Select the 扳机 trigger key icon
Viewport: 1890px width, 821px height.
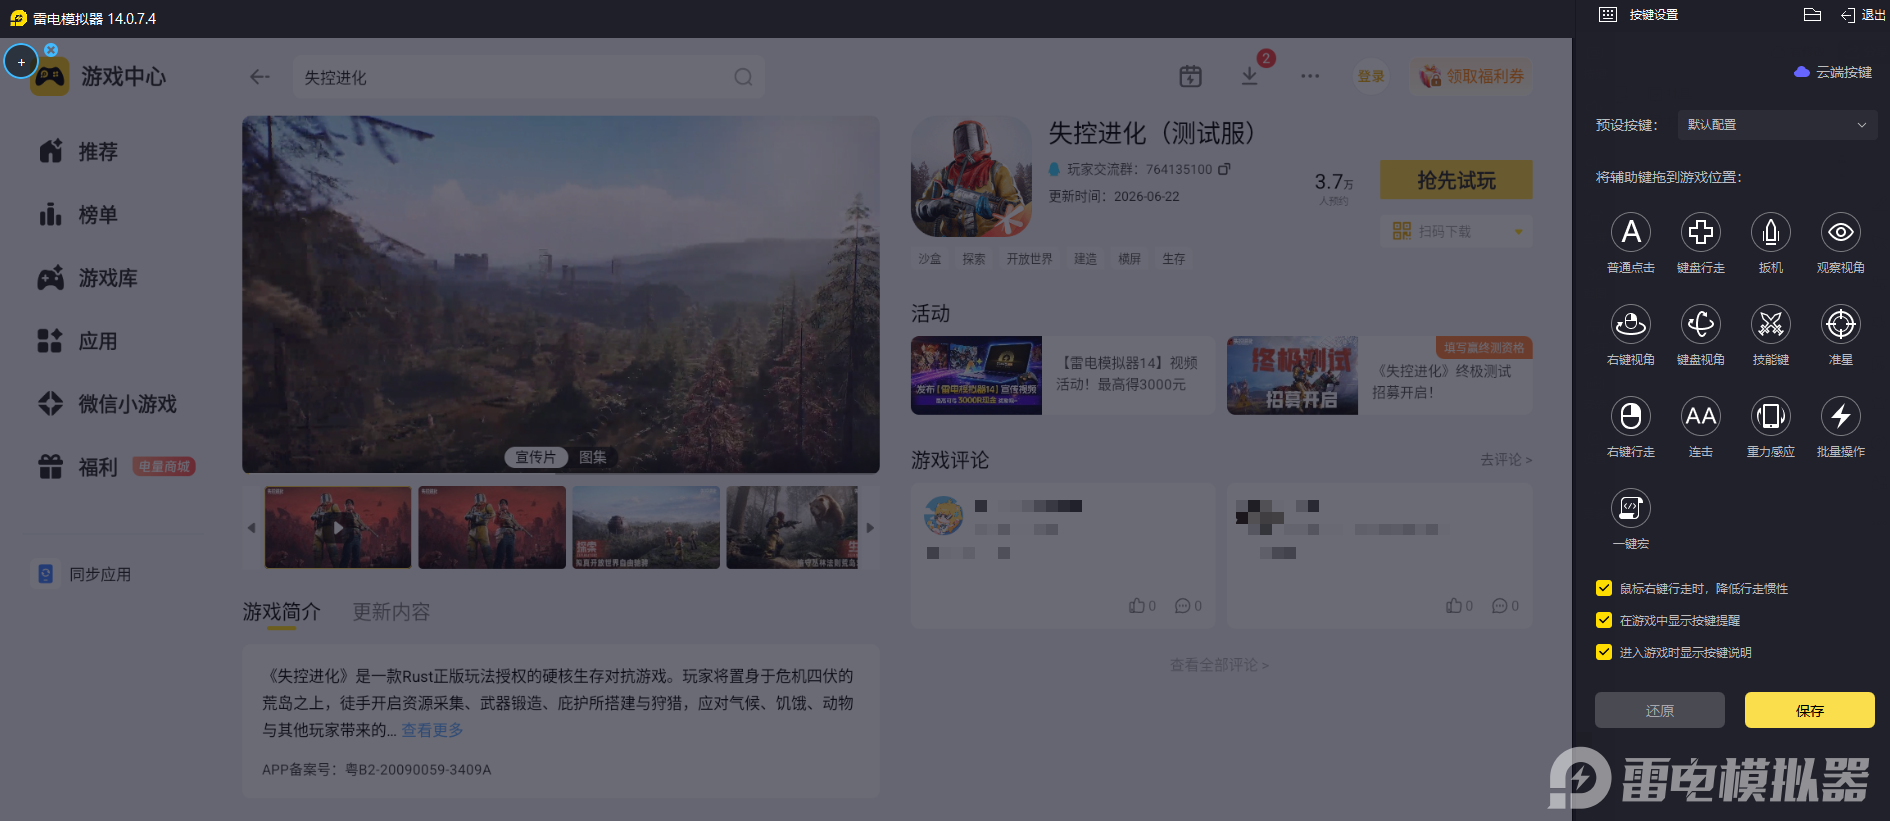(1770, 232)
